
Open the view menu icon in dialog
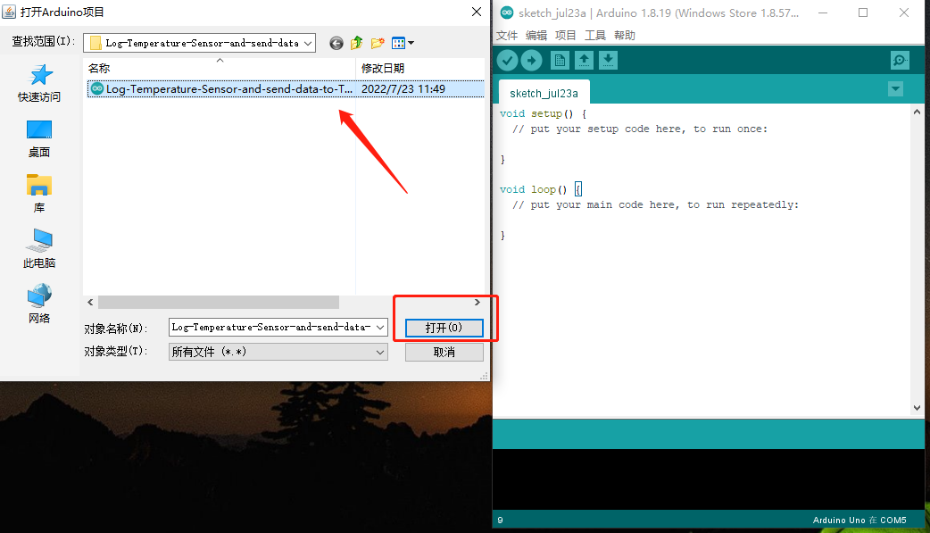pyautogui.click(x=403, y=43)
